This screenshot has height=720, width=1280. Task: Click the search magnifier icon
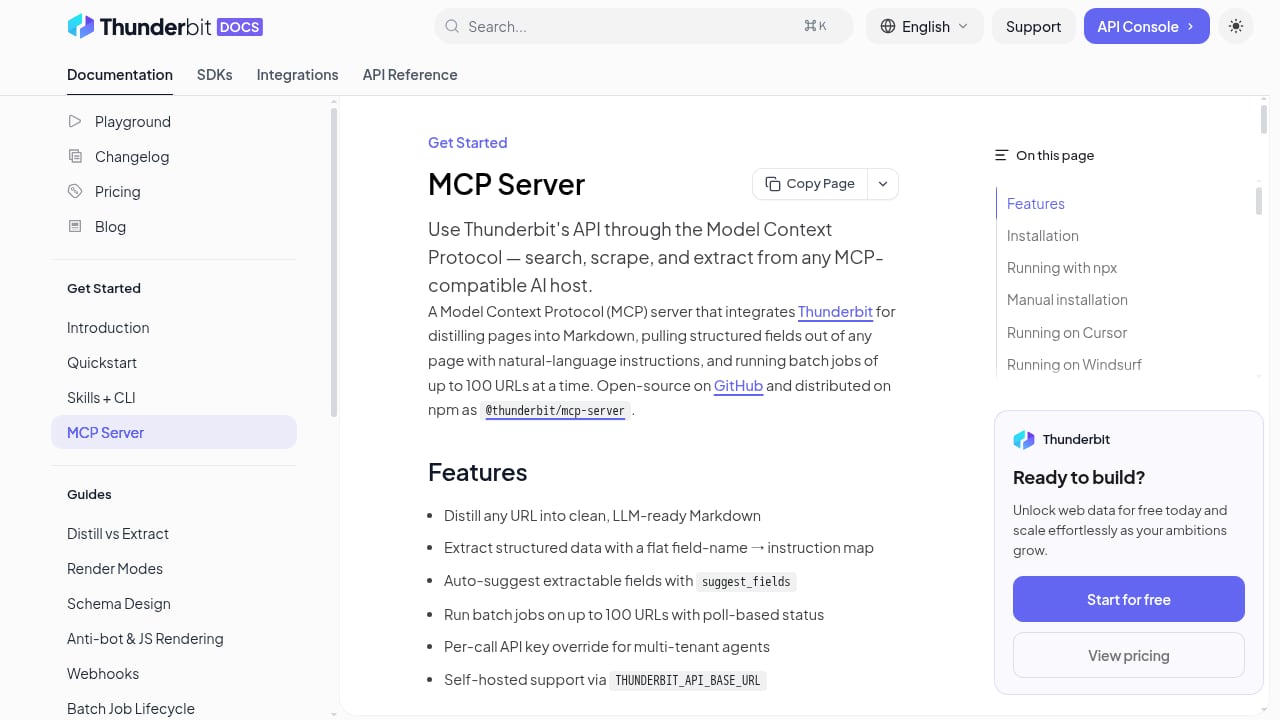tap(452, 26)
